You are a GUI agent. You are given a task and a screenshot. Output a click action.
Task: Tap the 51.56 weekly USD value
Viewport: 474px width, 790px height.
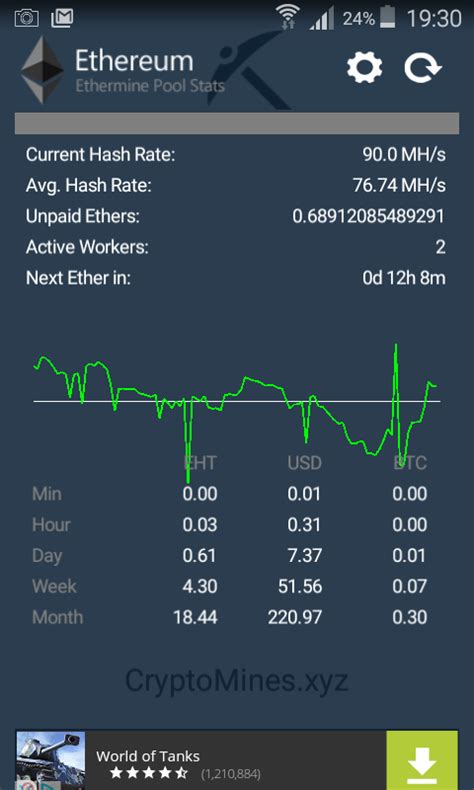click(300, 586)
